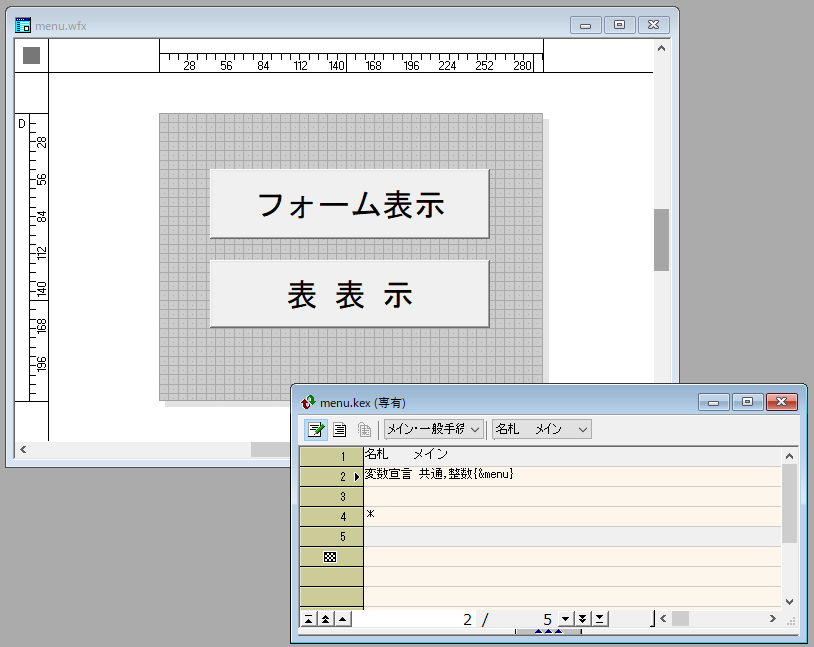The height and width of the screenshot is (647, 814).
Task: Minimize the menu.wfx window
Action: pyautogui.click(x=586, y=25)
